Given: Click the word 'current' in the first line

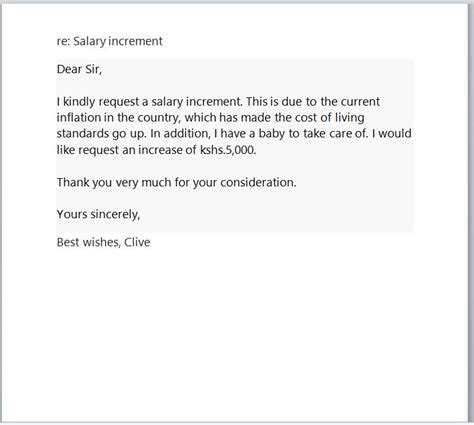Looking at the screenshot, I should (x=360, y=102).
